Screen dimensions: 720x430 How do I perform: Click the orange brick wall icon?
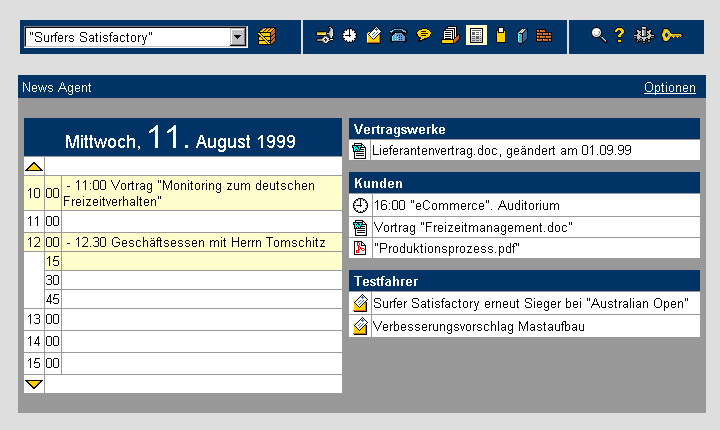click(x=544, y=36)
